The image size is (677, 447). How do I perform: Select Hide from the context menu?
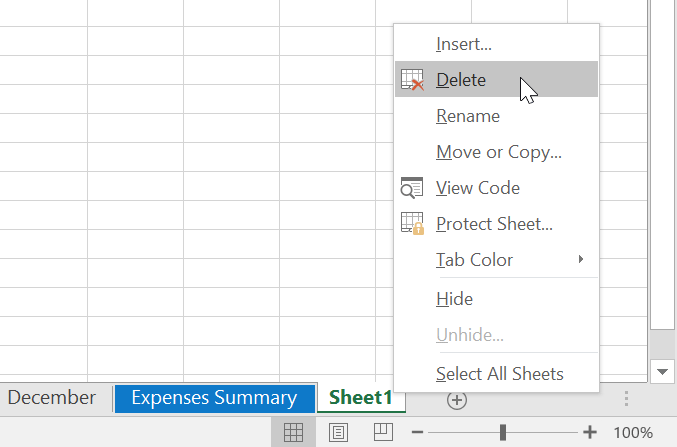455,299
